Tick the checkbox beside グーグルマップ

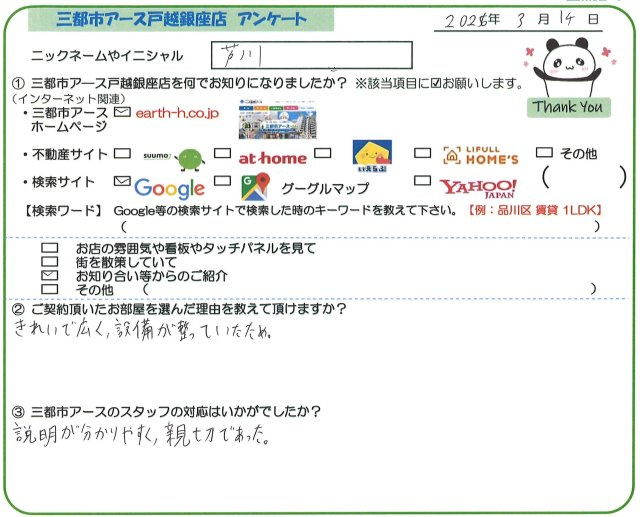[222, 181]
